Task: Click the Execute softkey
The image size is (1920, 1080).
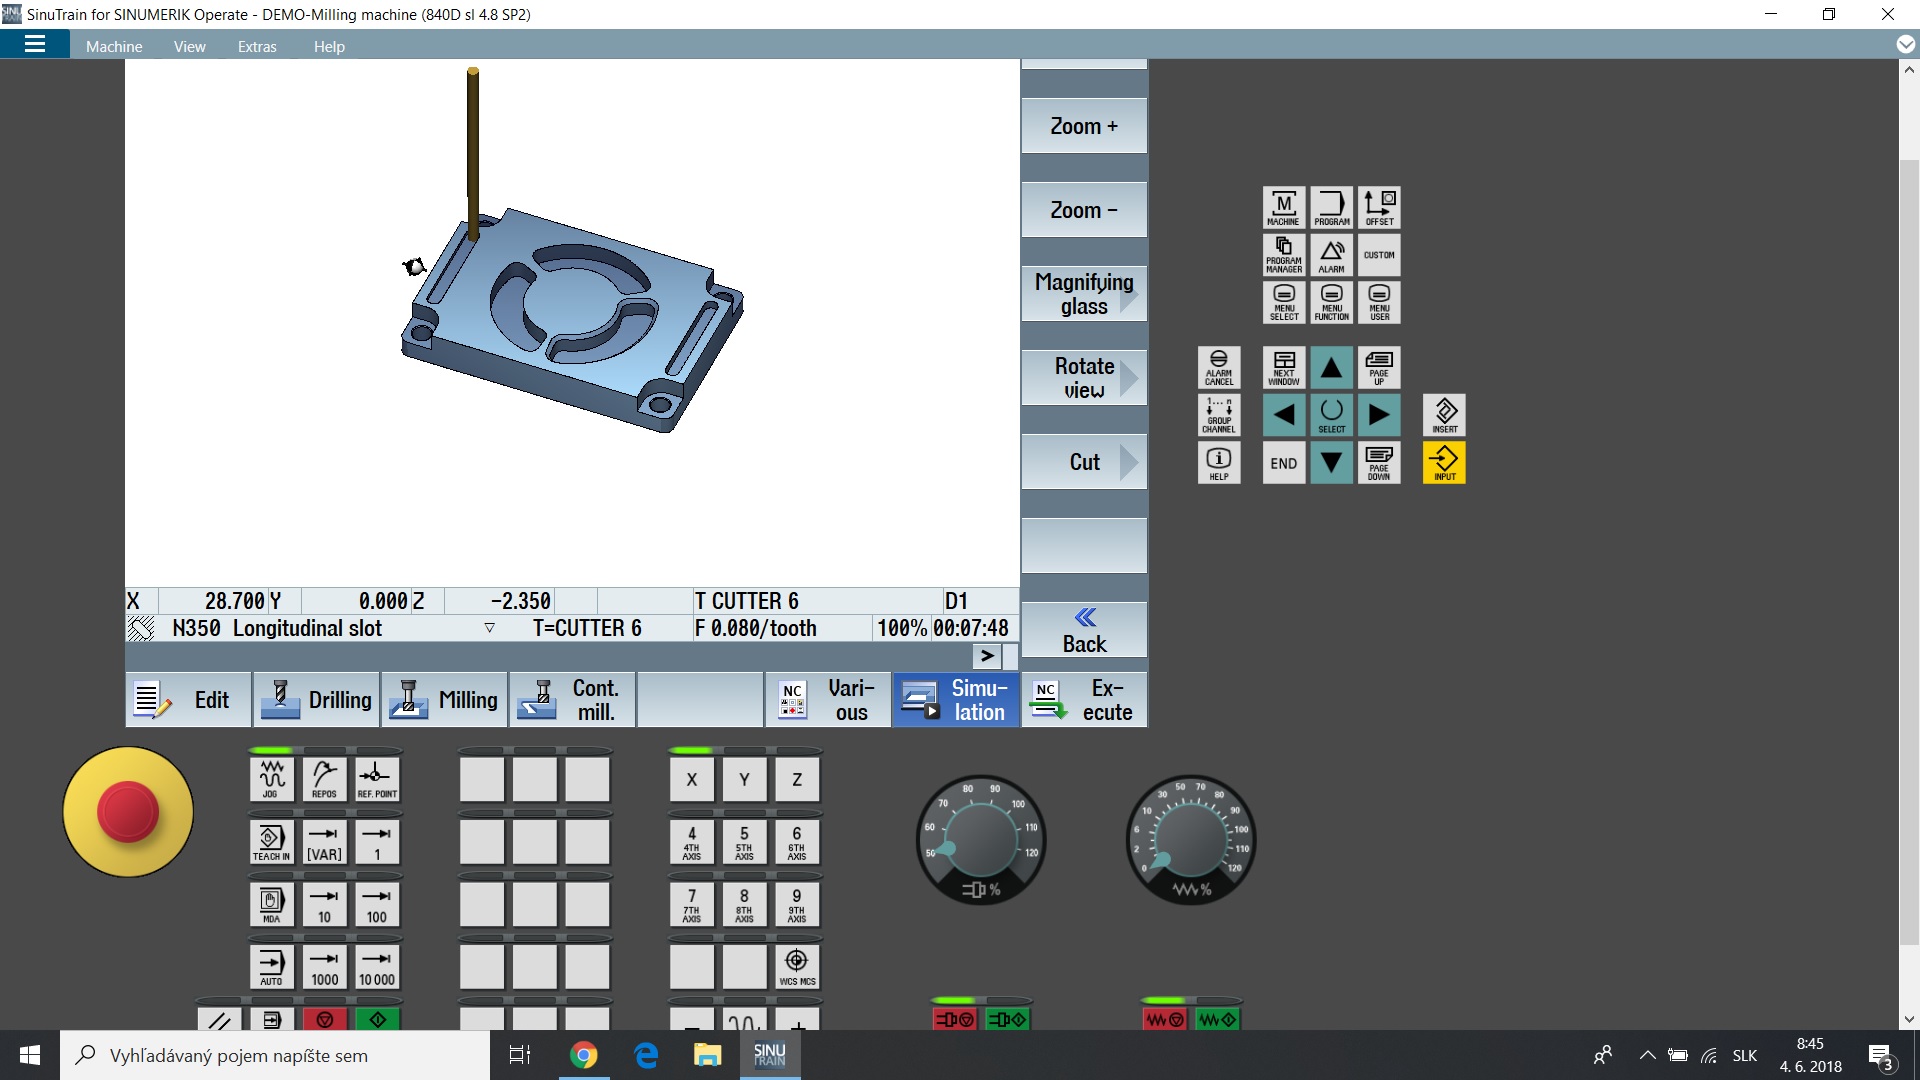Action: coord(1084,700)
